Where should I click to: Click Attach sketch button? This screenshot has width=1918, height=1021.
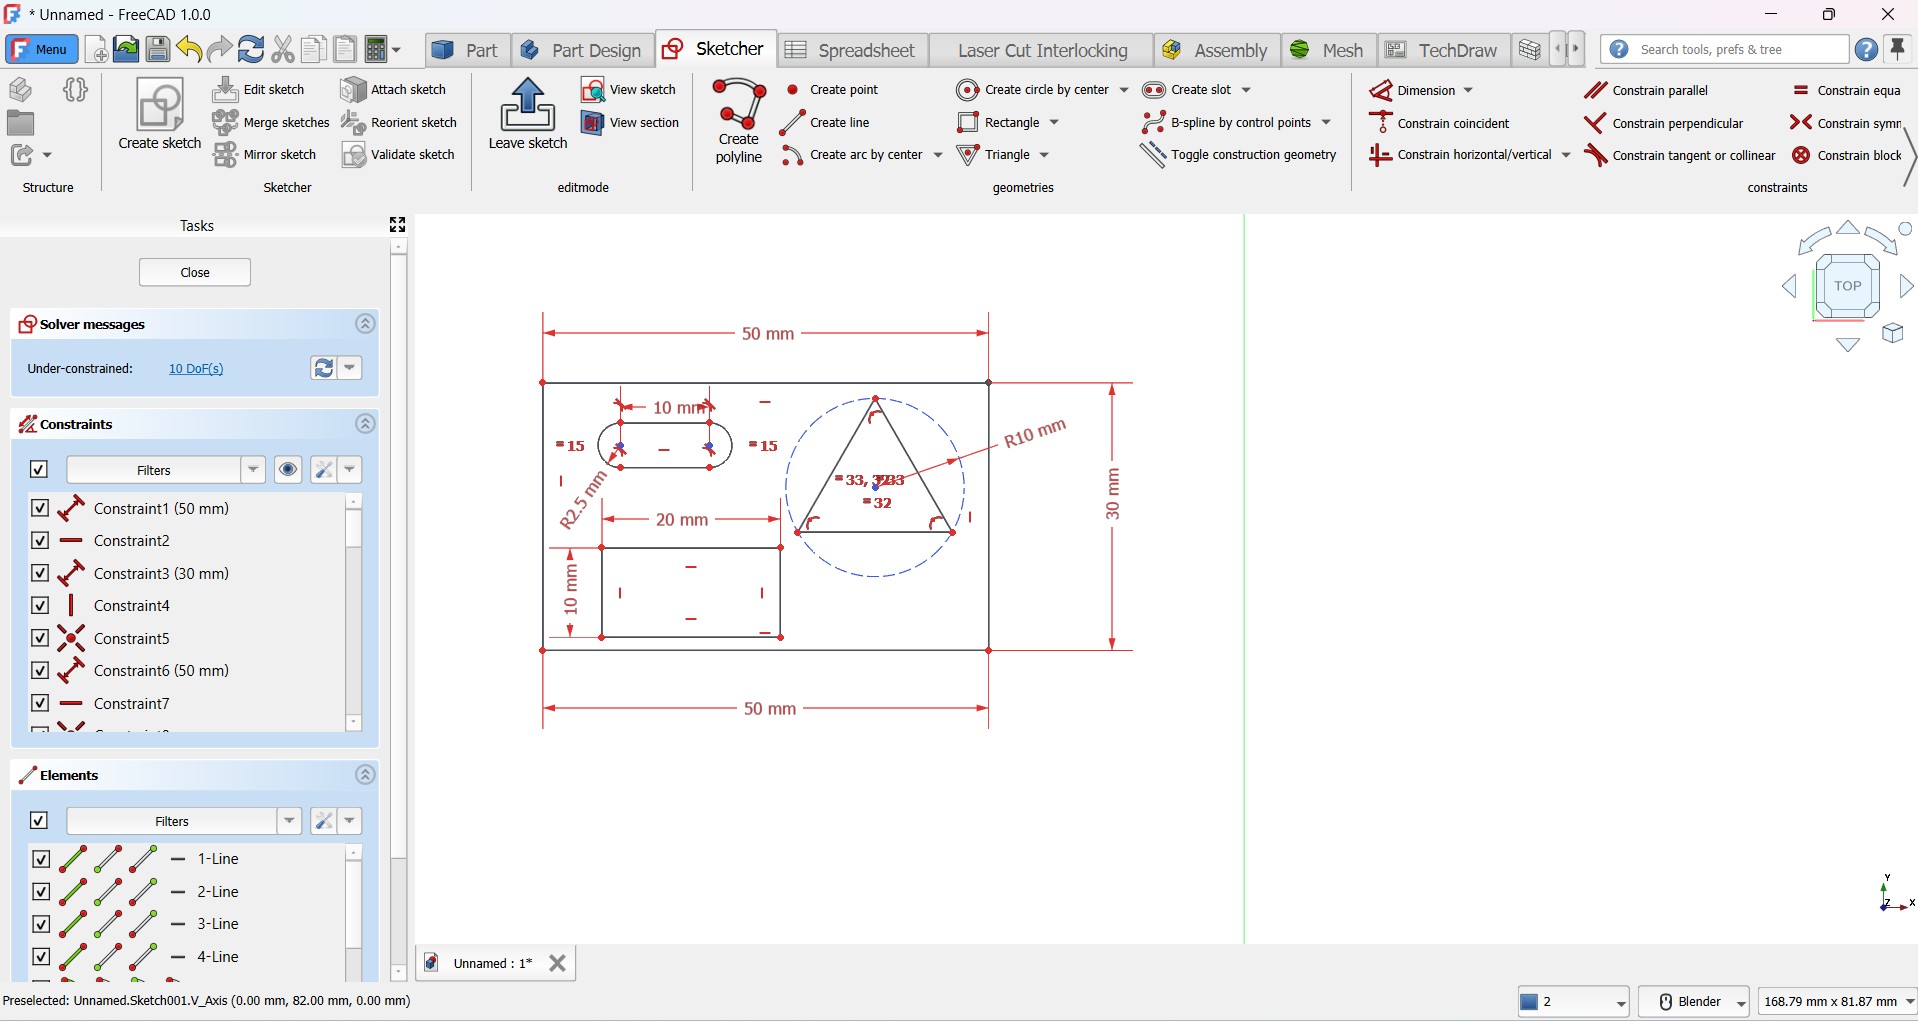(x=393, y=90)
